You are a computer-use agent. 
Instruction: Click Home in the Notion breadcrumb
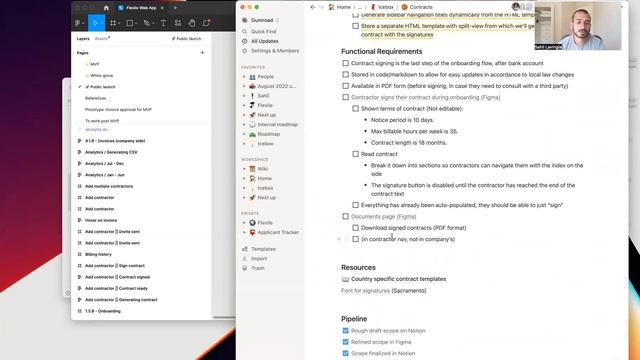pyautogui.click(x=344, y=7)
